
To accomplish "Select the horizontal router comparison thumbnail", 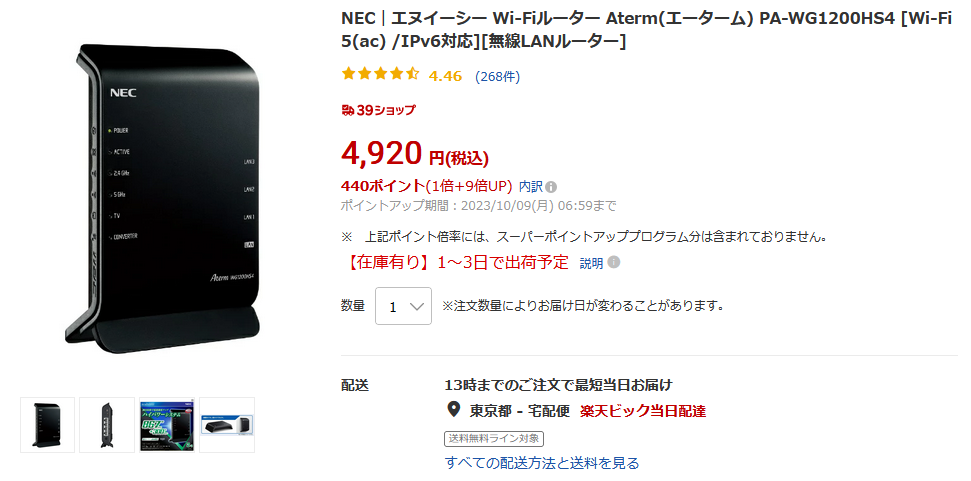I will (227, 424).
